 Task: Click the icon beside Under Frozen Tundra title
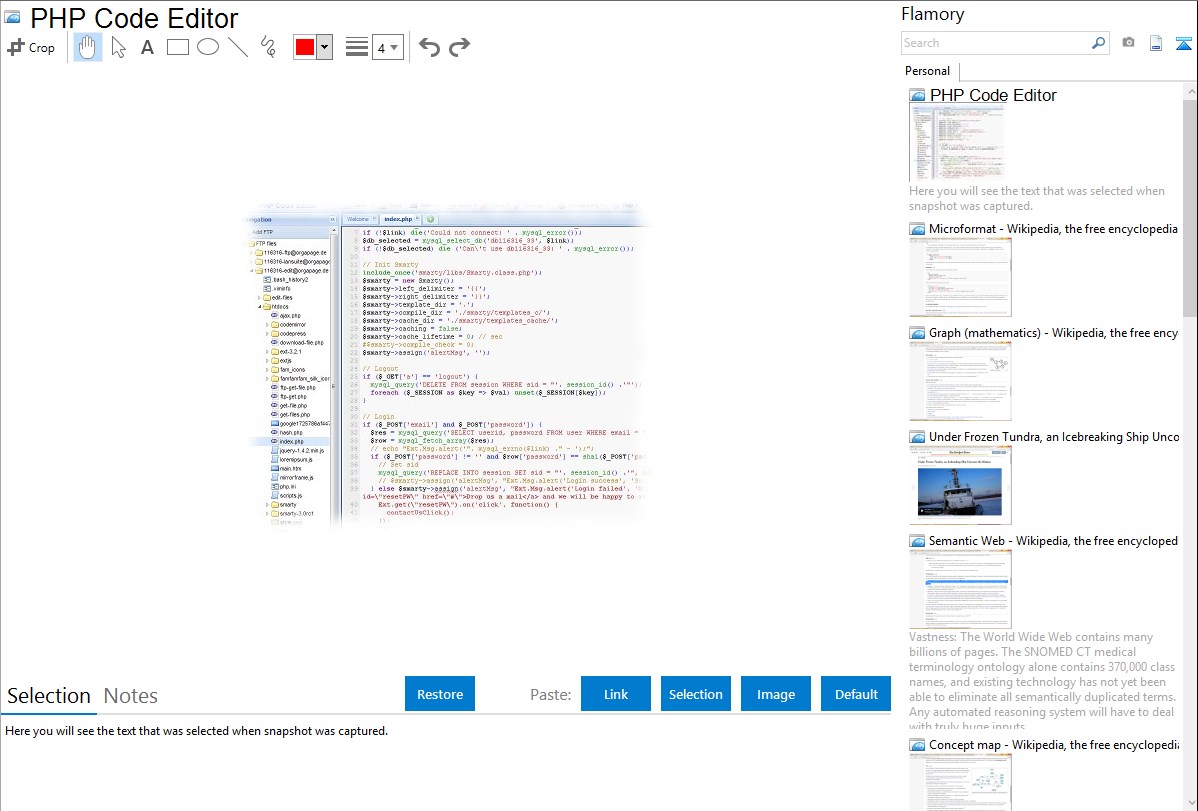click(x=917, y=437)
